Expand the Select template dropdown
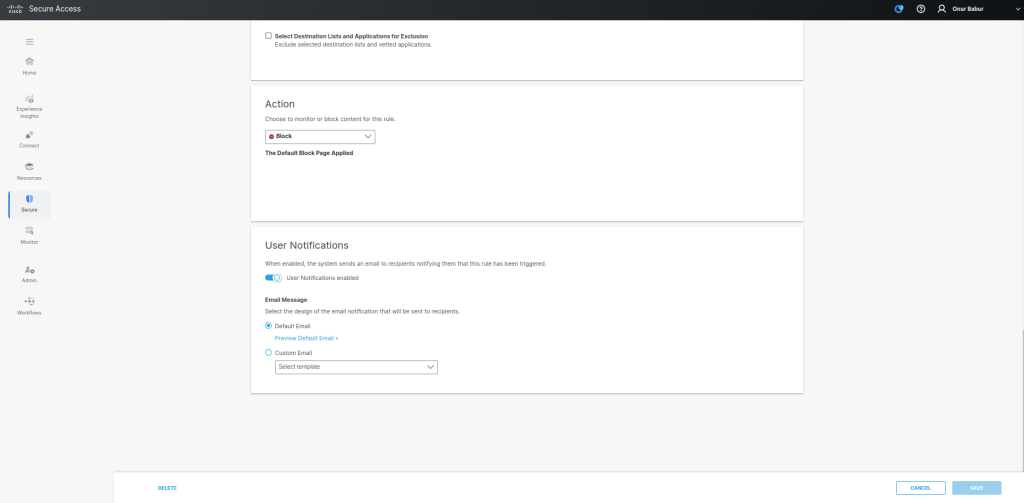The width and height of the screenshot is (1024, 503). (356, 367)
